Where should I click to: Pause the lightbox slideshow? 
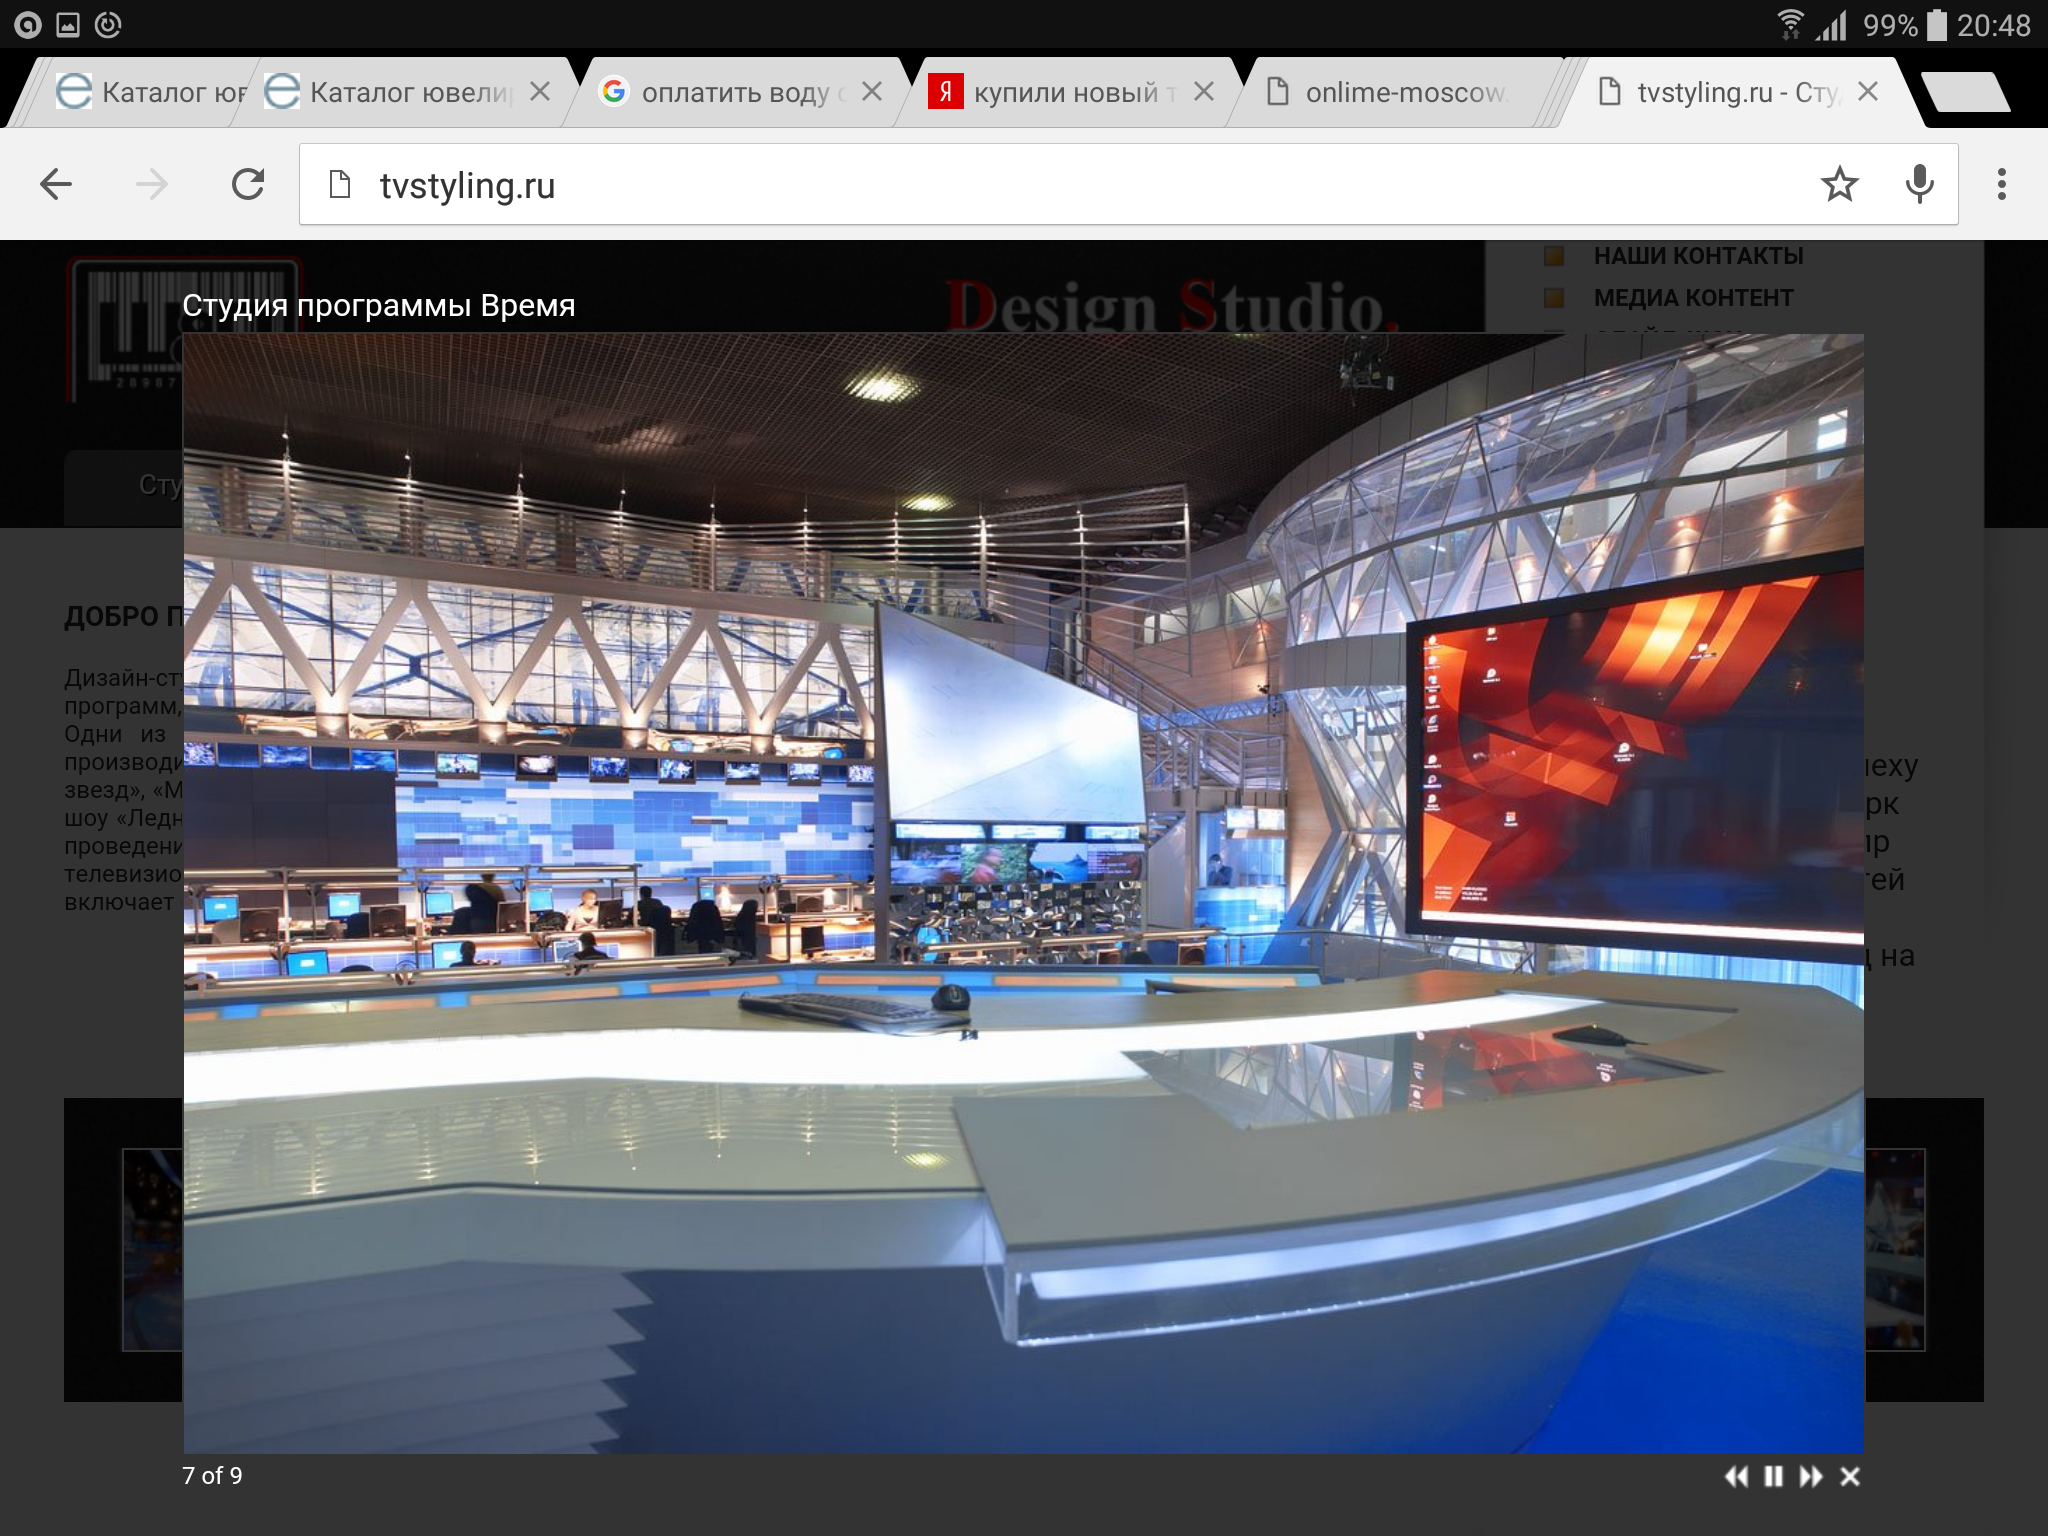click(1773, 1477)
